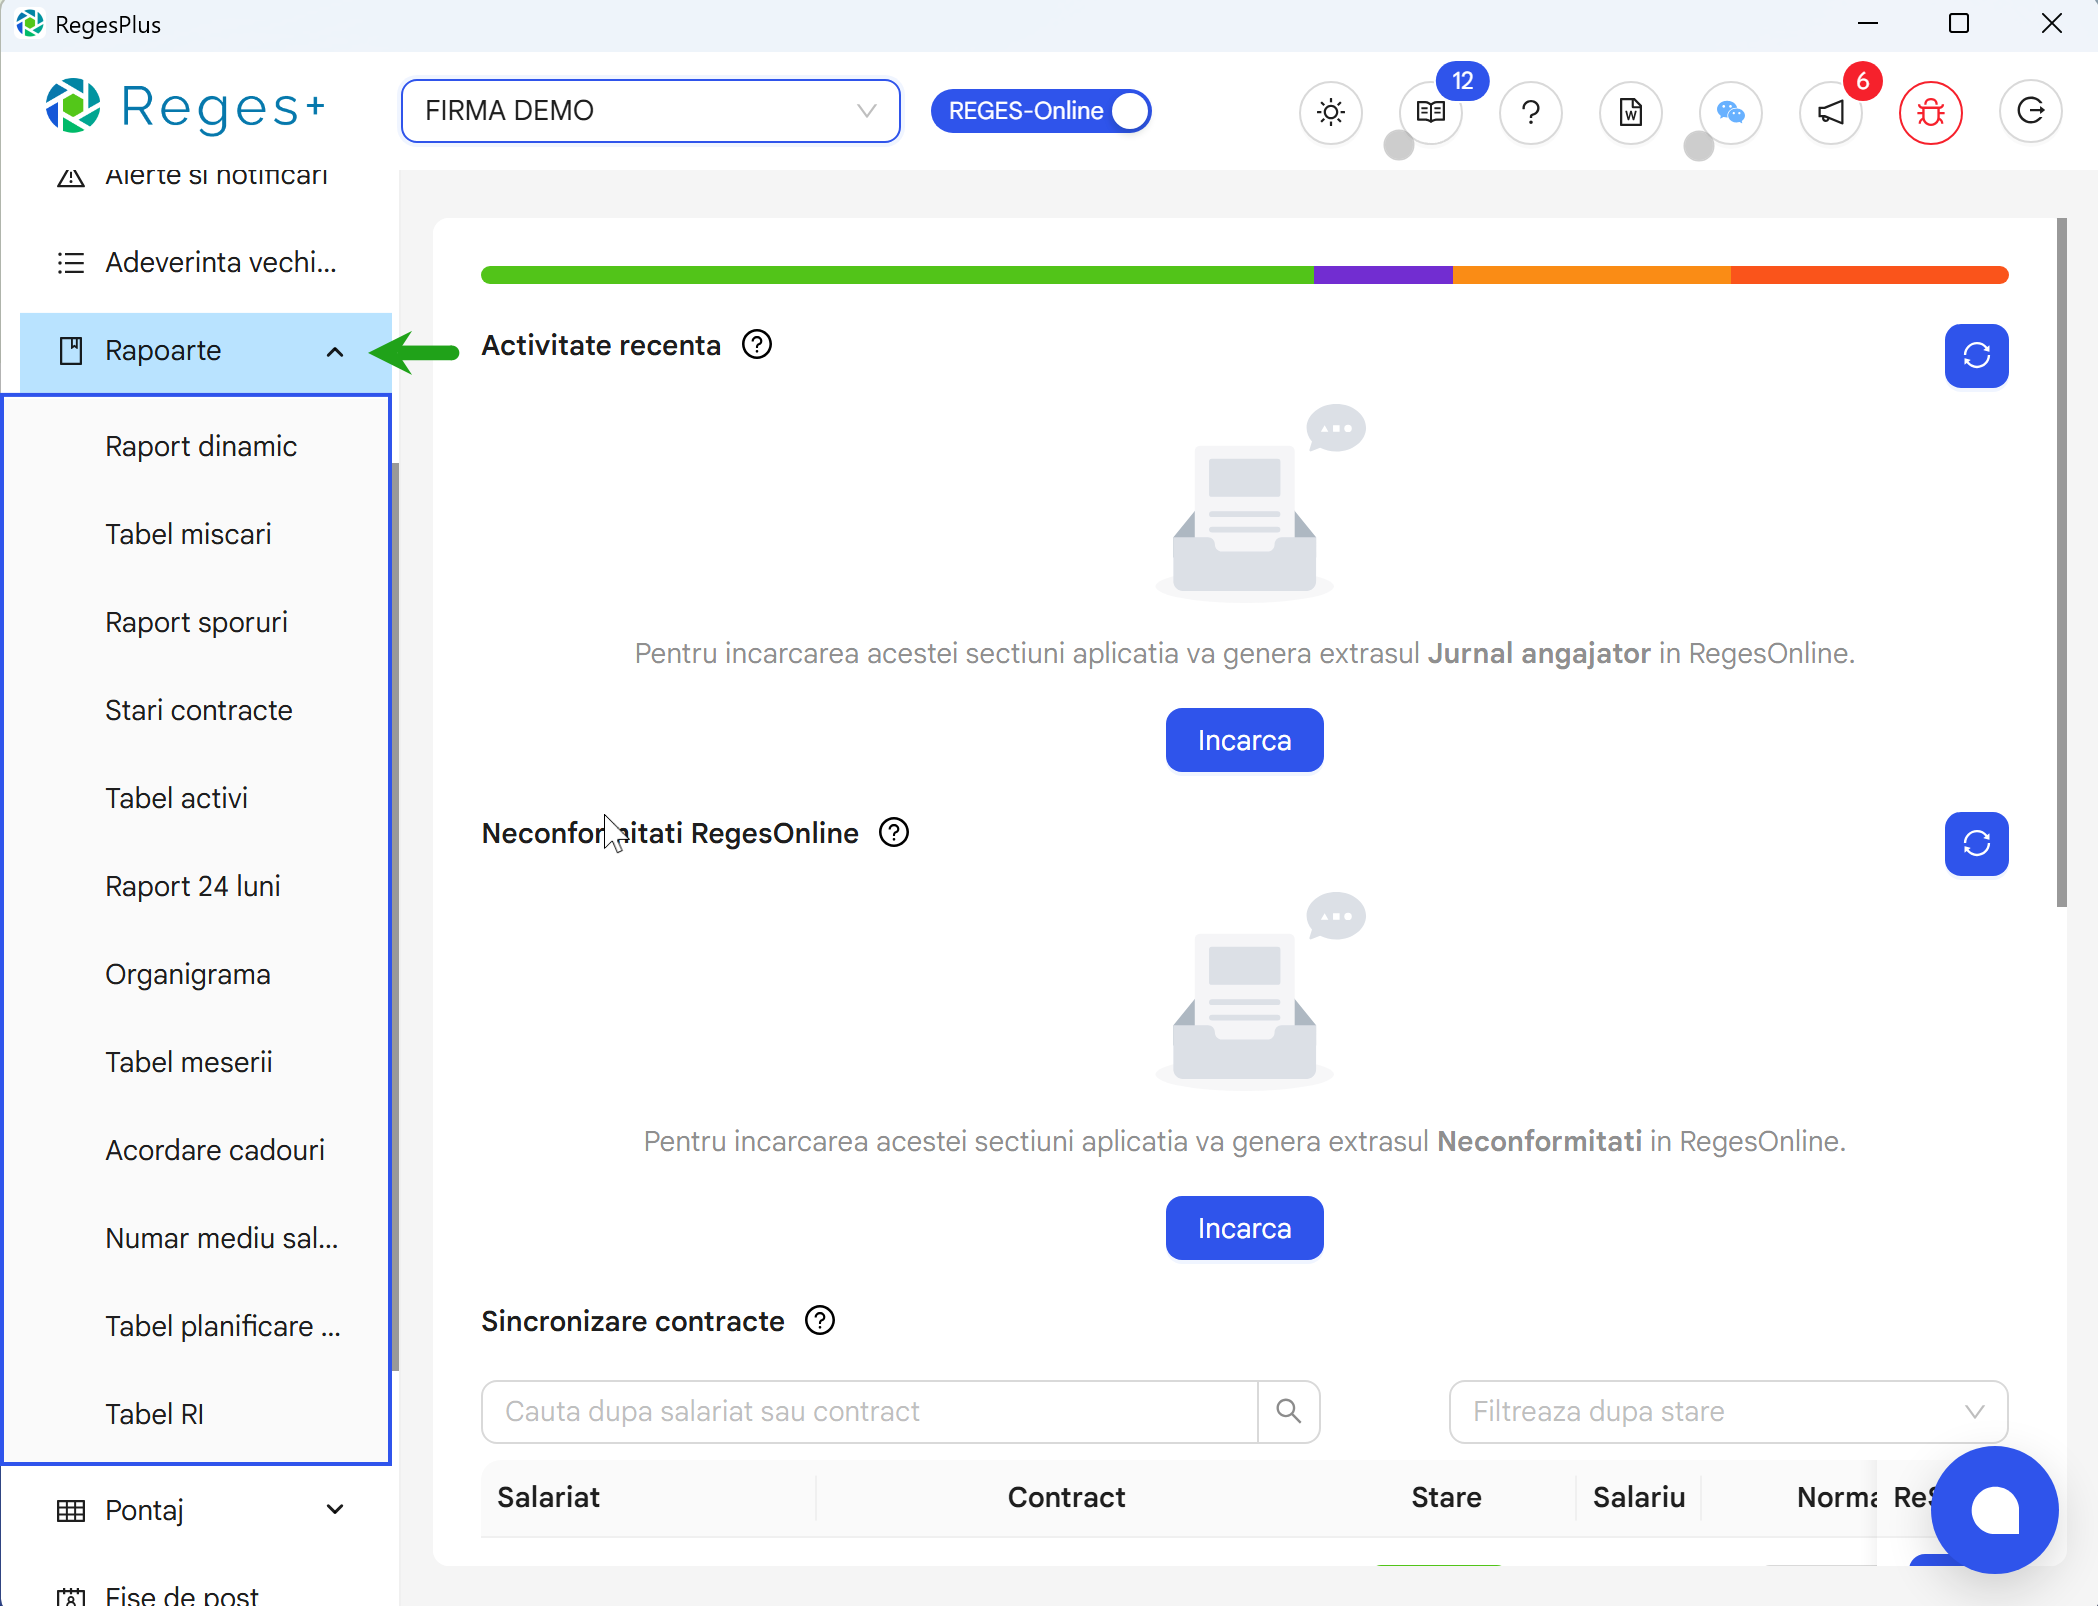Open the news reader with 12 updates
The width and height of the screenshot is (2098, 1606).
coord(1430,112)
